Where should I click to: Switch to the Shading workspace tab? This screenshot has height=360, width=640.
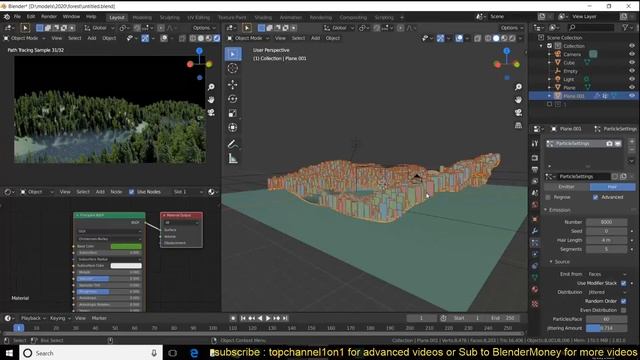point(263,17)
